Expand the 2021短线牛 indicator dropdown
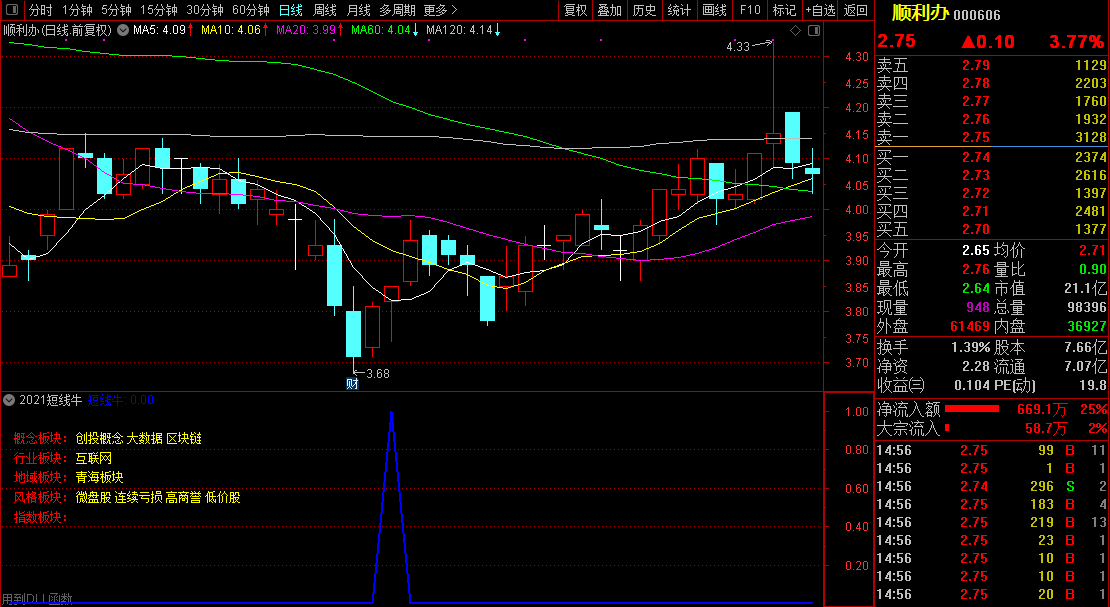 tap(8, 400)
